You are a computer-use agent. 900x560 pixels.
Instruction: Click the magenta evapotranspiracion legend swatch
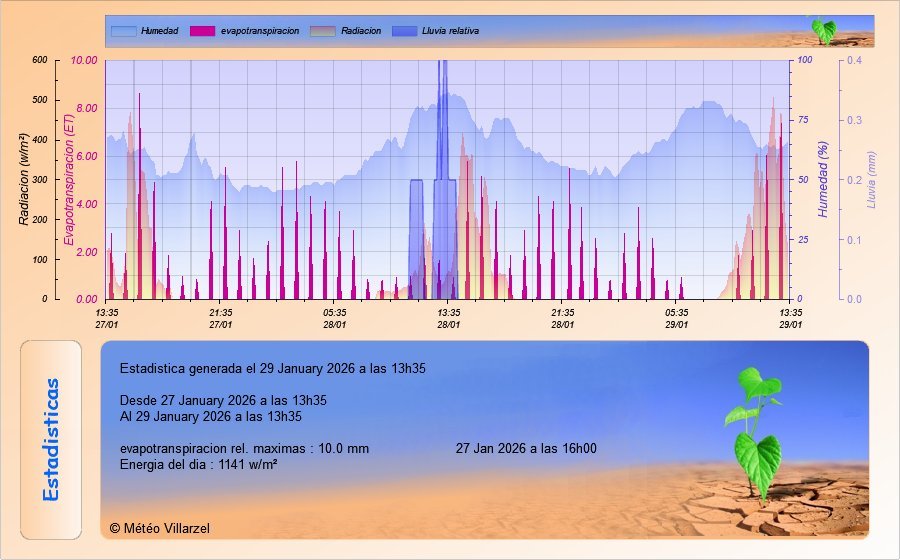pyautogui.click(x=203, y=31)
